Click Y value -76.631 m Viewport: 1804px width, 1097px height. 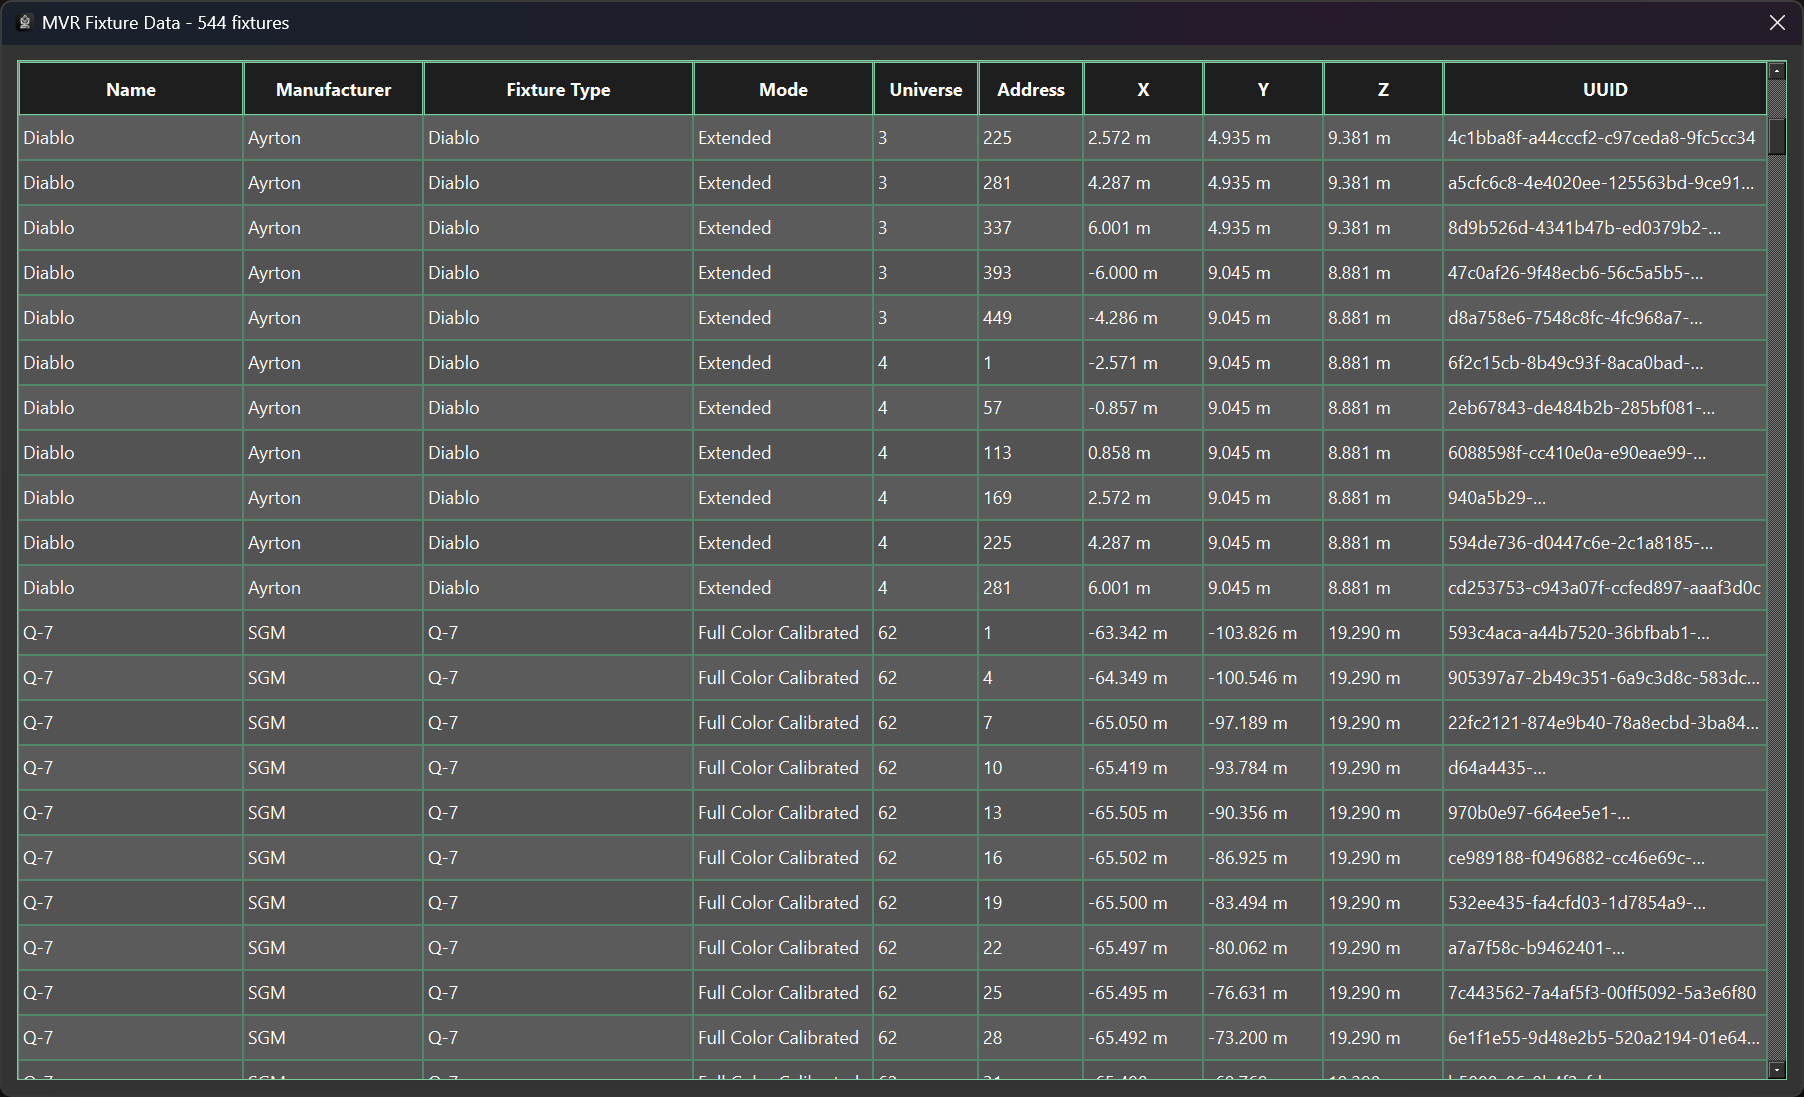[x=1263, y=993]
